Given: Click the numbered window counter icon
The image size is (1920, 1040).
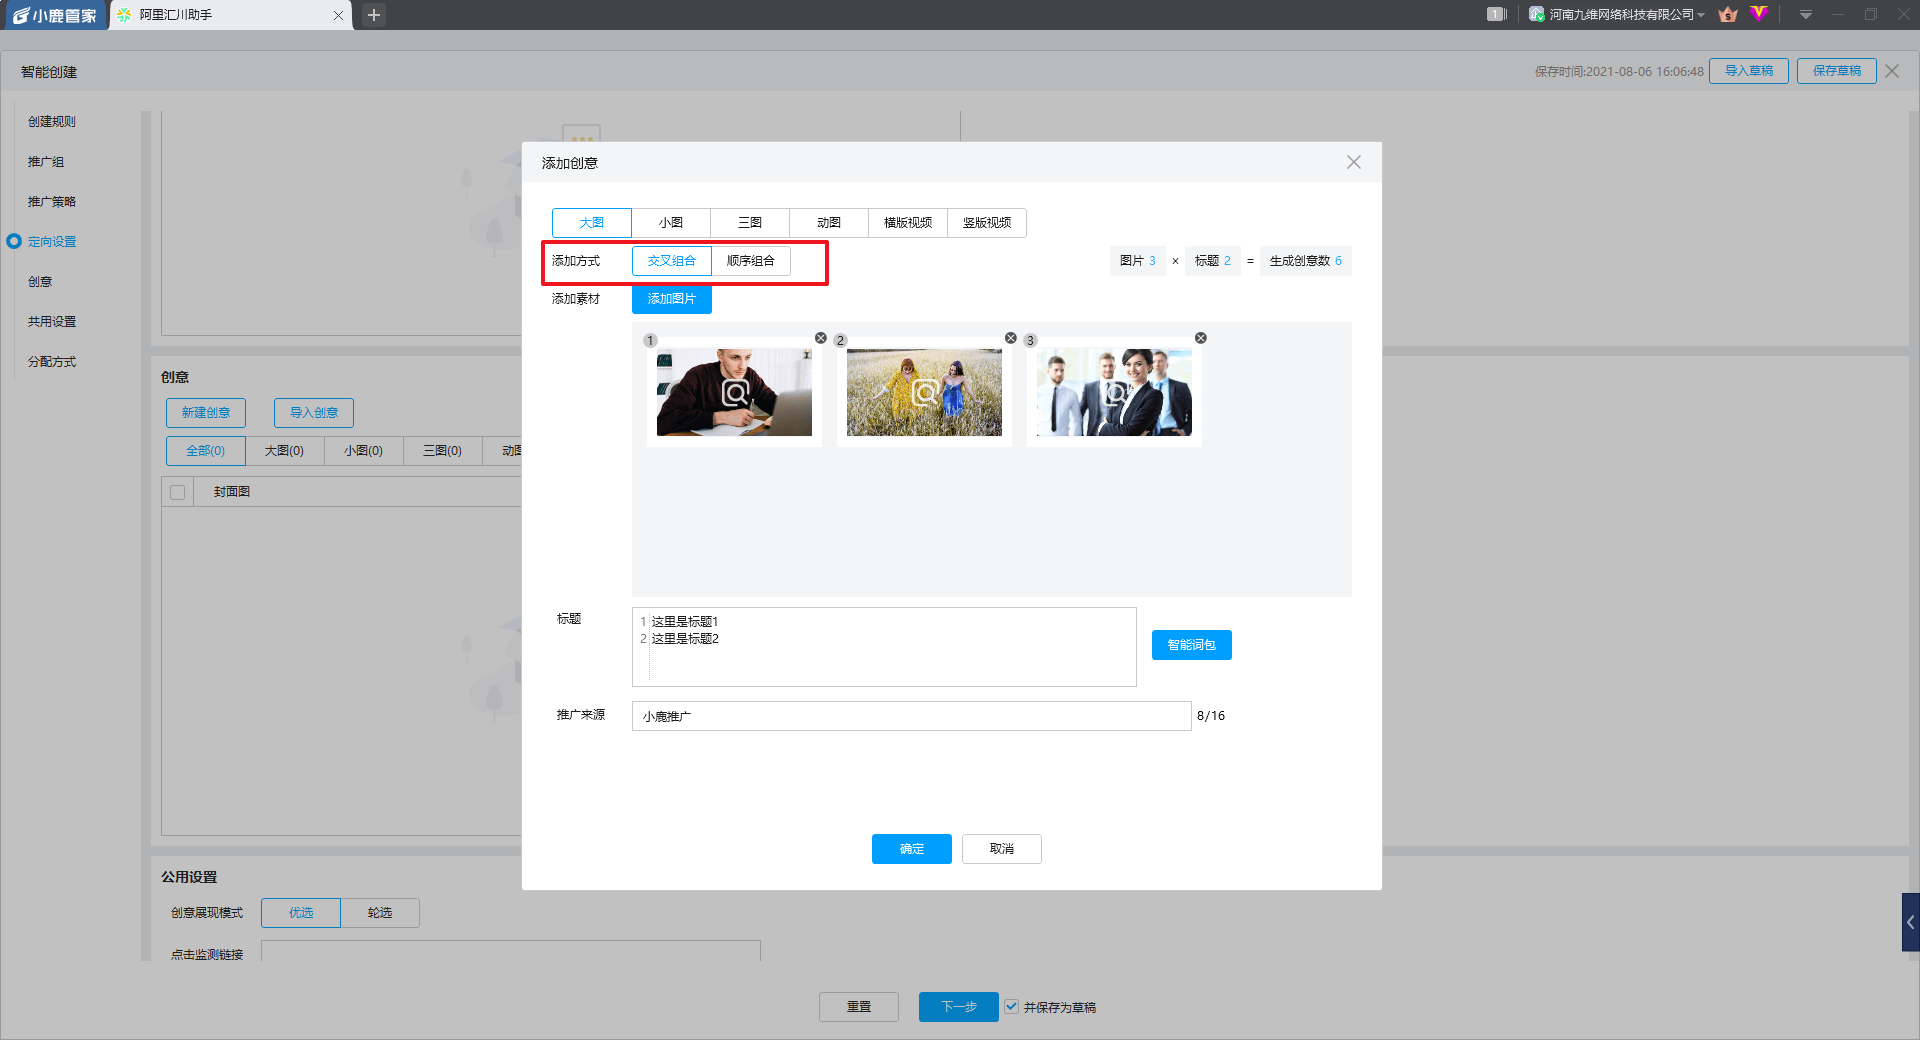Looking at the screenshot, I should coord(1497,14).
